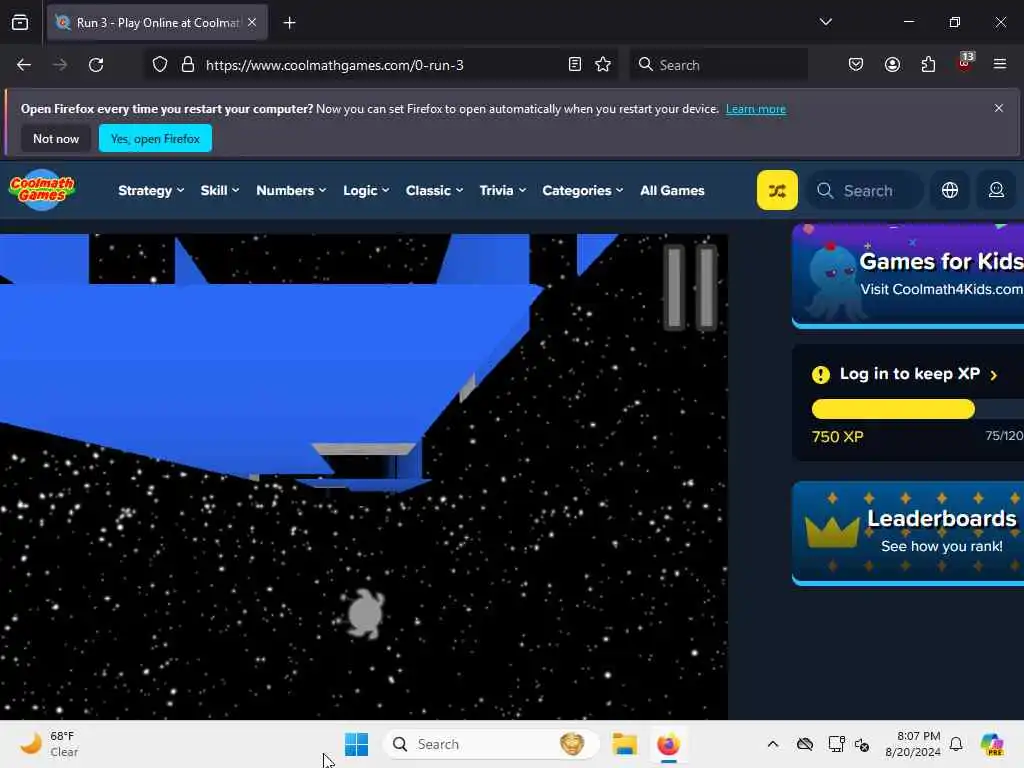Screen dimensions: 1024x768
Task: Open the Firefox account icon
Action: [892, 65]
